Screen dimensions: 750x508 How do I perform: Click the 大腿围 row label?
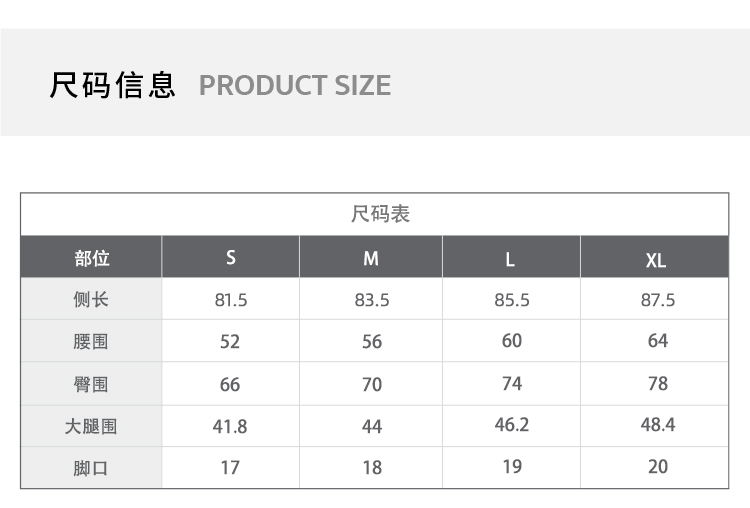point(91,426)
